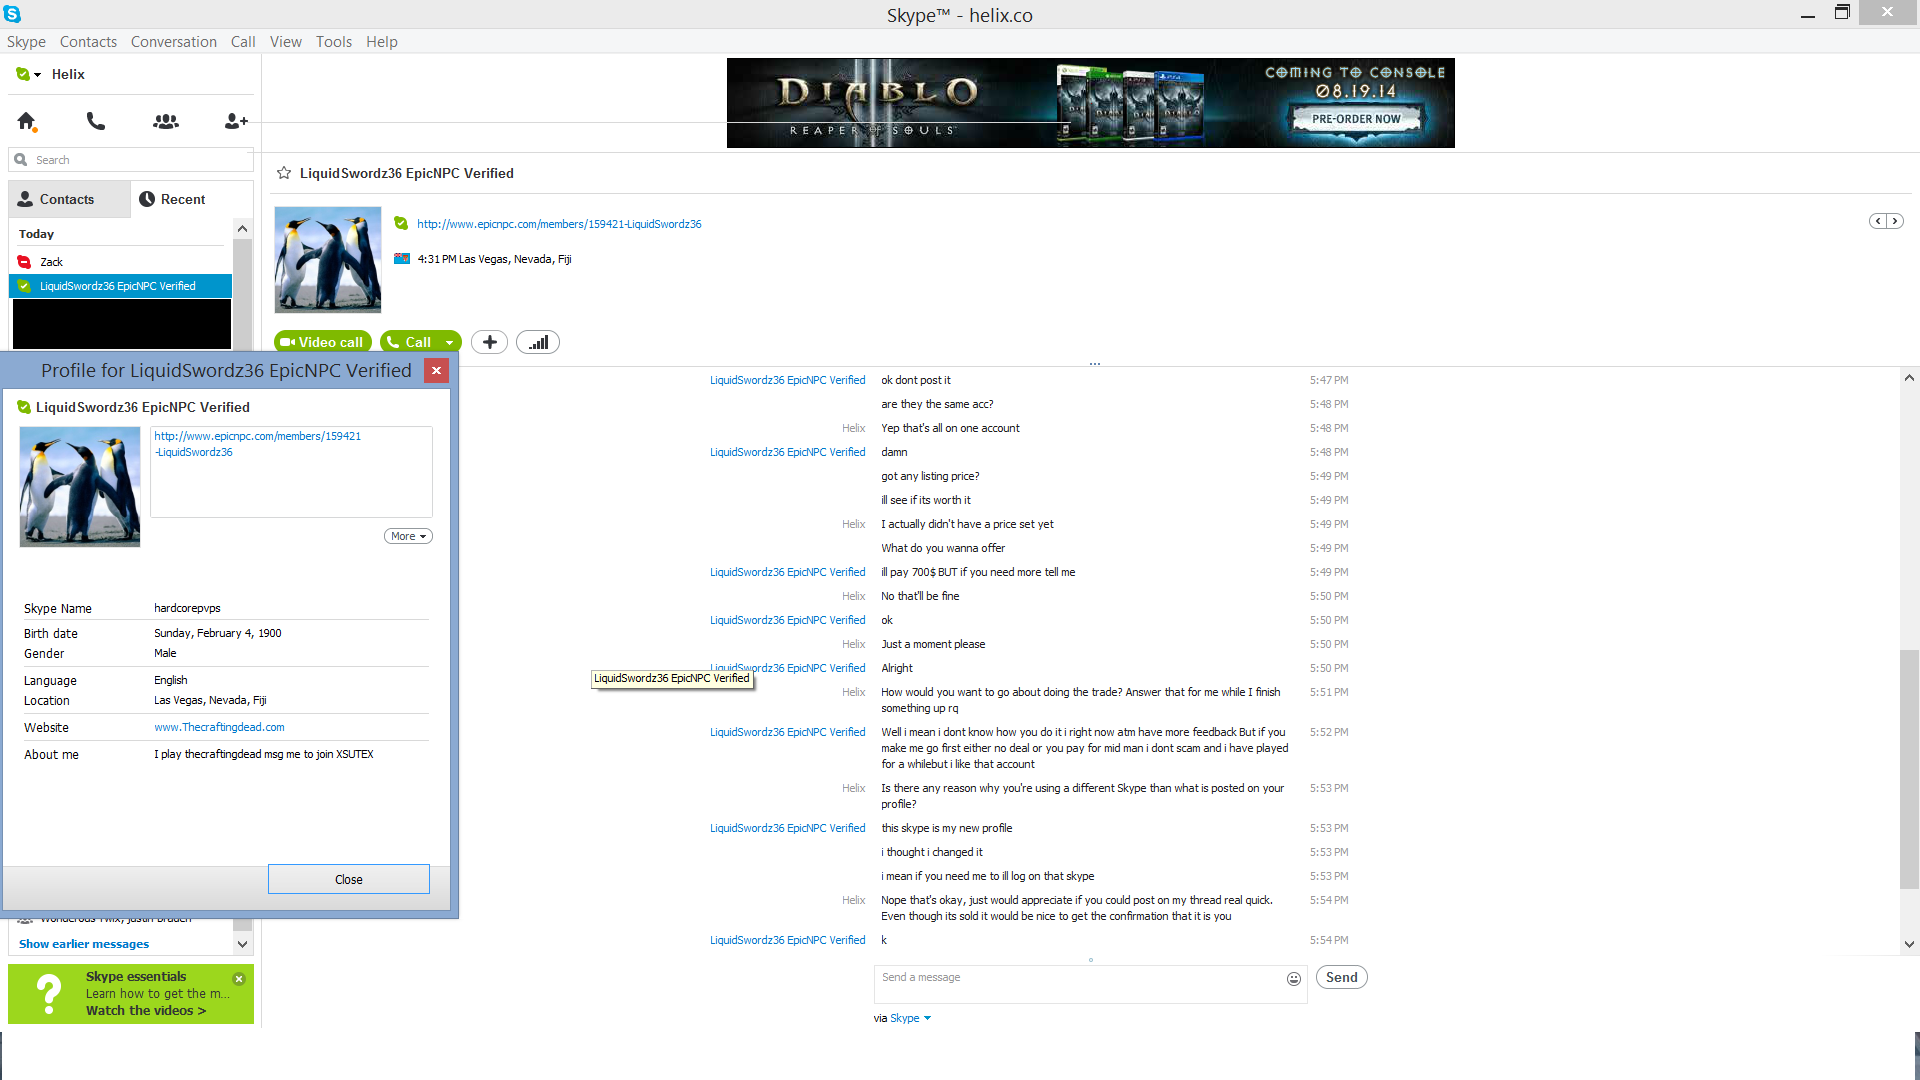This screenshot has width=1920, height=1080.
Task: Click the penguin avatar in conversation header
Action: click(x=328, y=260)
